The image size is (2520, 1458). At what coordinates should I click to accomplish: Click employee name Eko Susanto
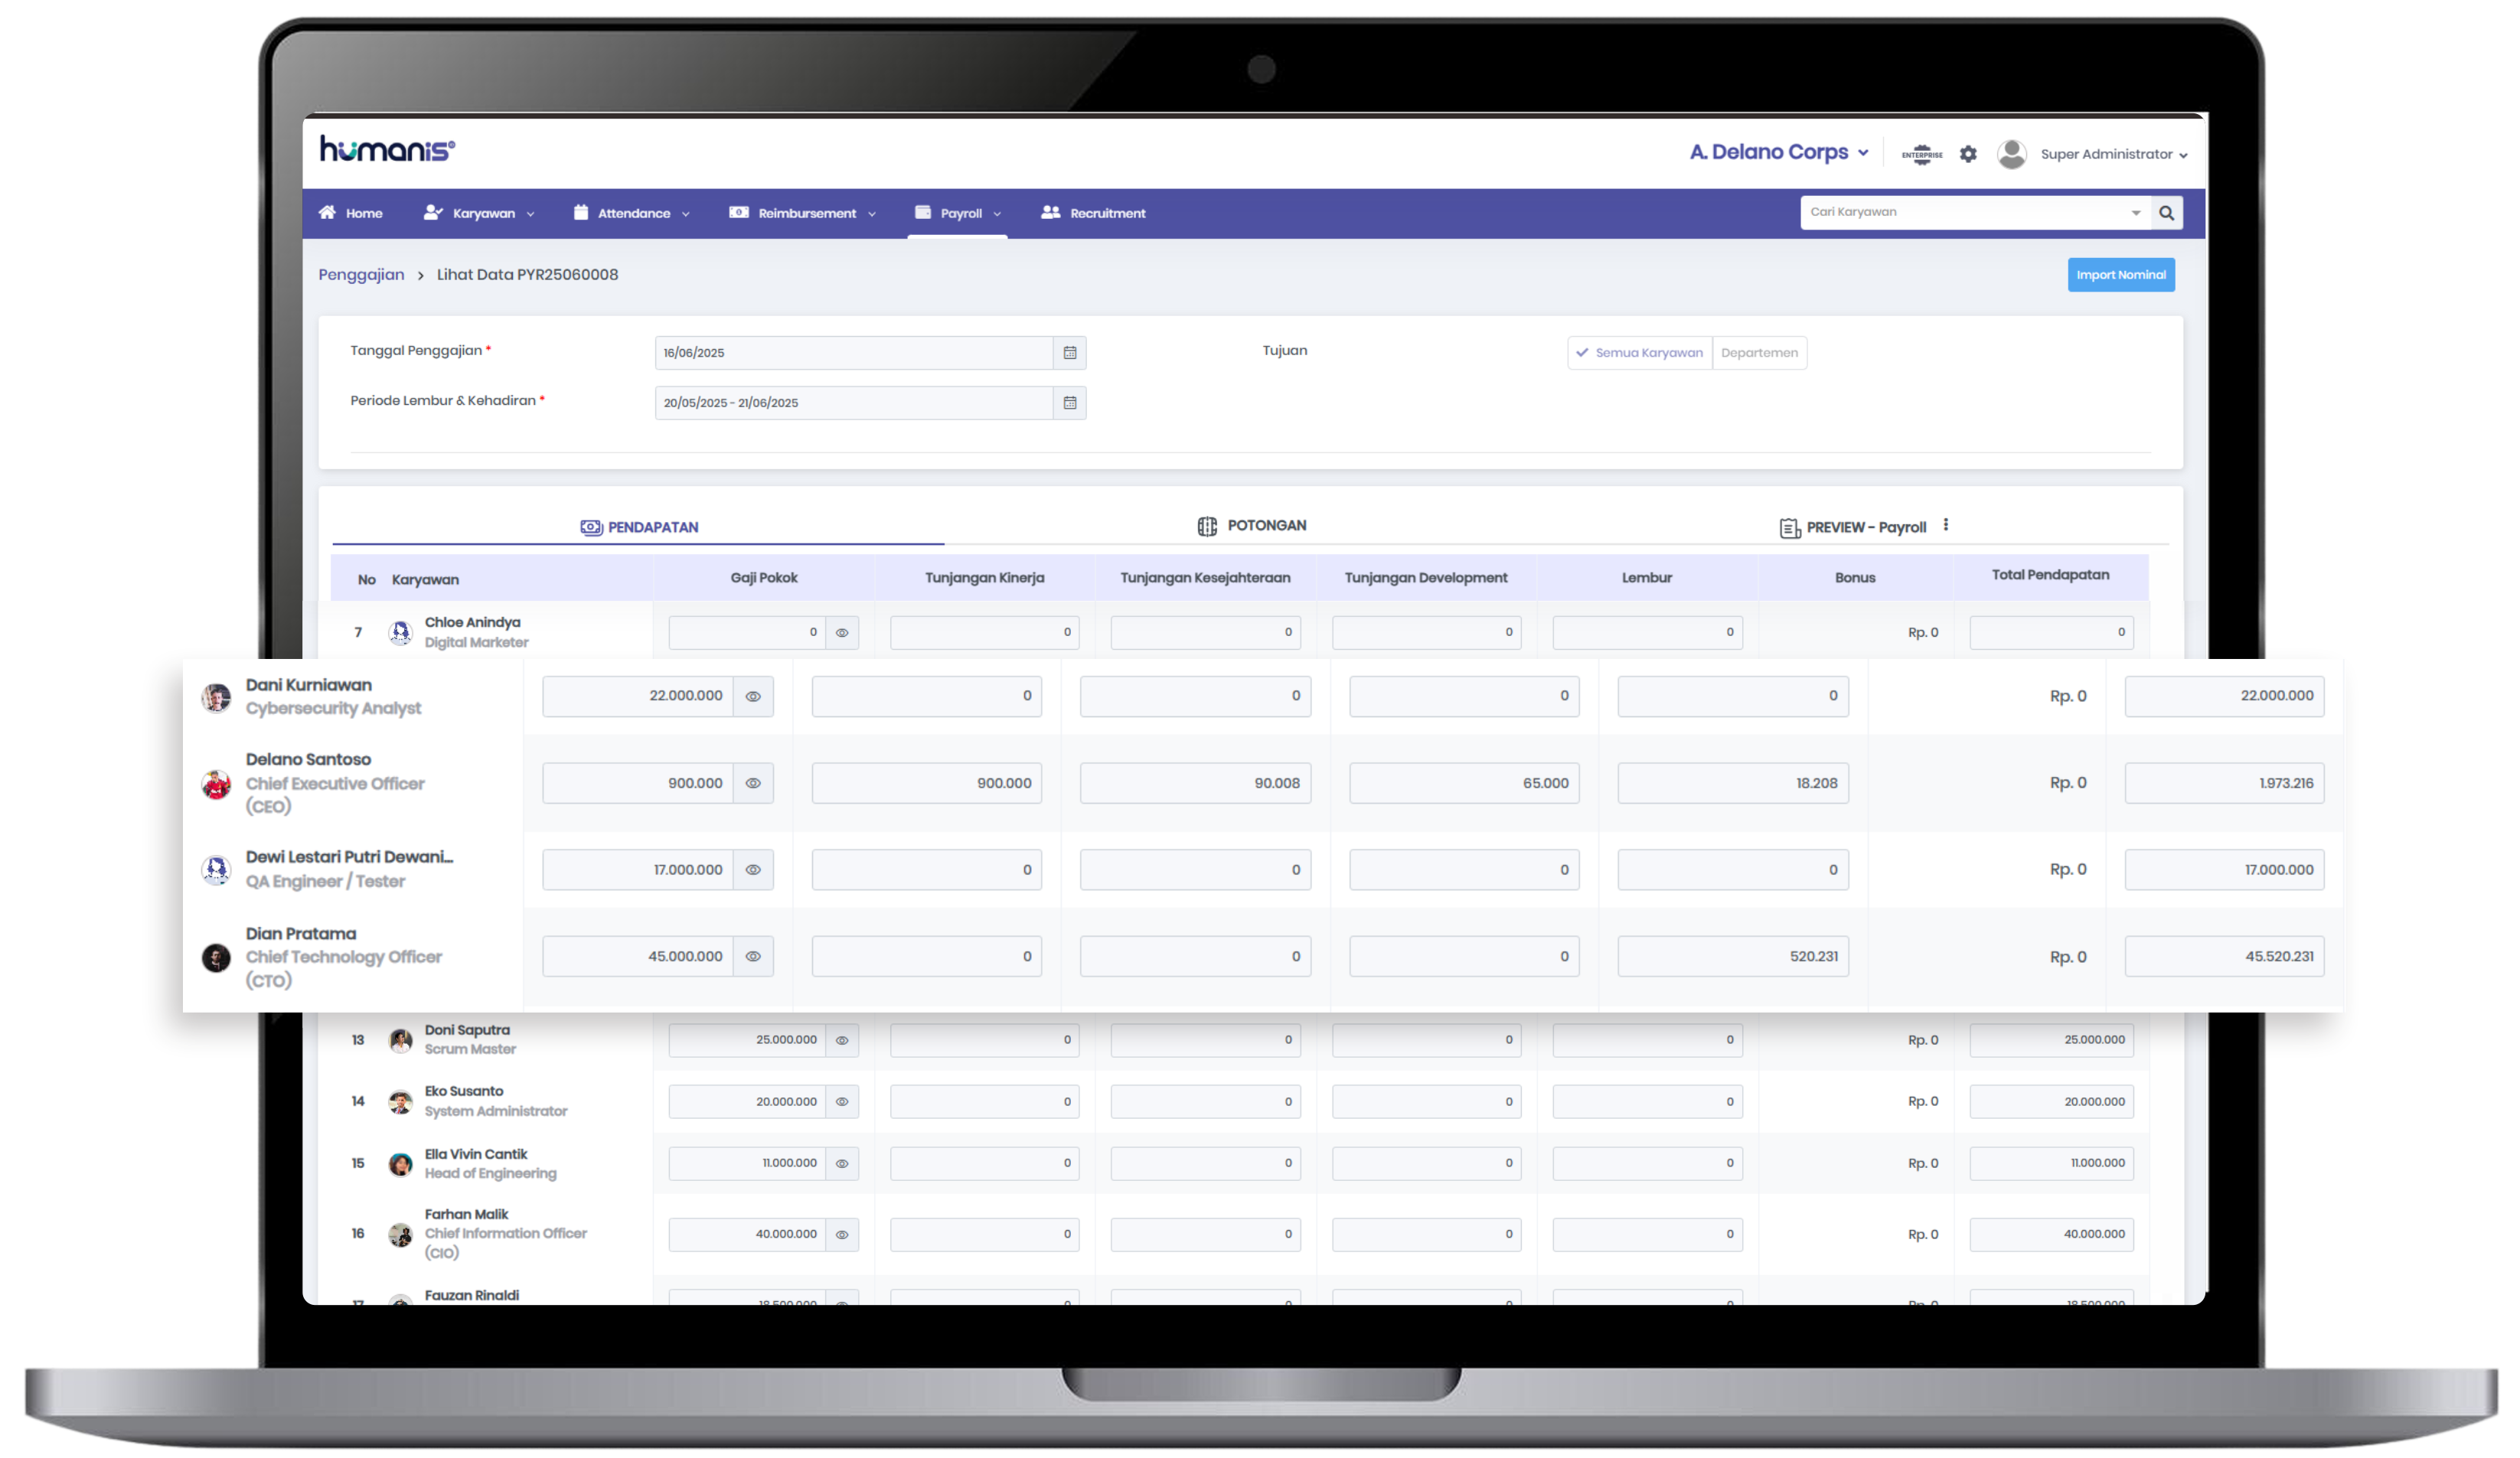[464, 1091]
